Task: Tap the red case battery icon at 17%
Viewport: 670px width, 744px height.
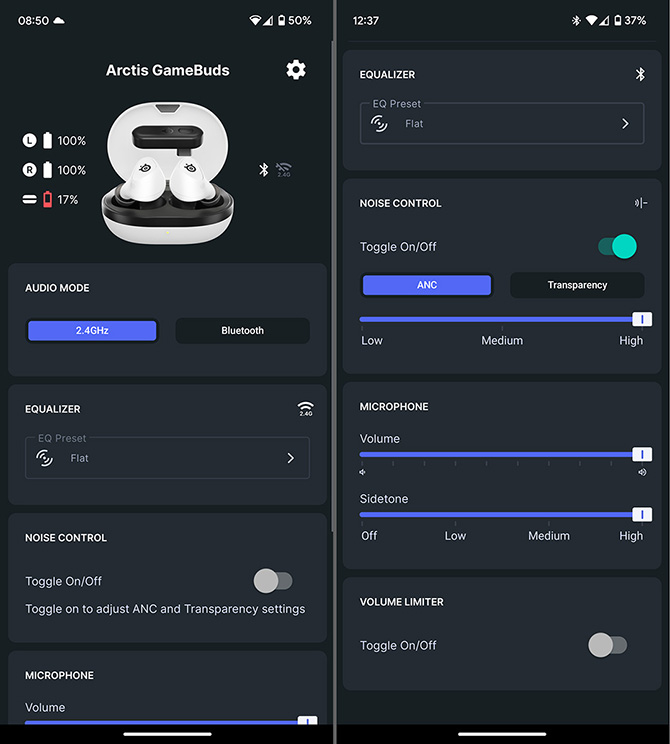Action: [x=47, y=199]
